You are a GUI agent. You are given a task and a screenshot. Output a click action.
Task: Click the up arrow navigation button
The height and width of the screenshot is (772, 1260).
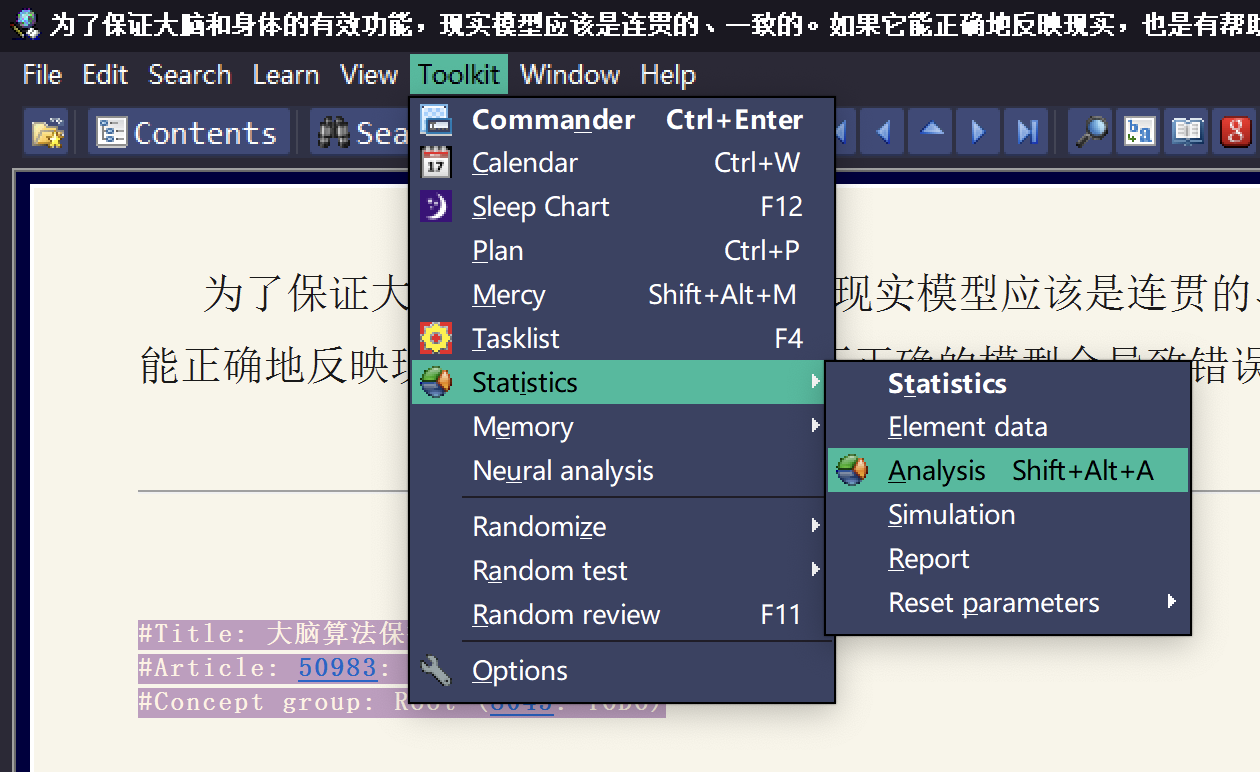click(x=931, y=132)
